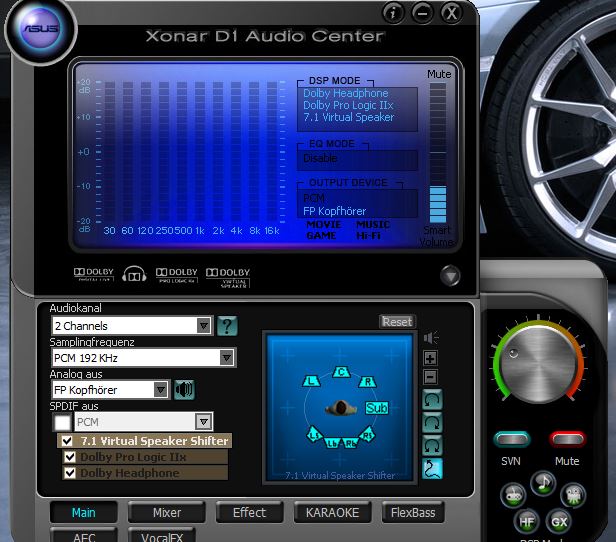Toggle the red Mute button

tap(568, 439)
